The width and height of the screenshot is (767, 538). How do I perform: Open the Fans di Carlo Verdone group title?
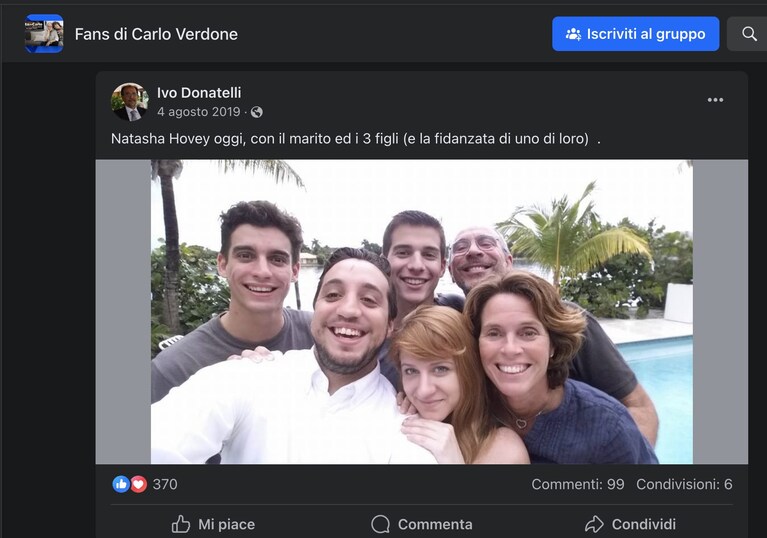point(156,34)
